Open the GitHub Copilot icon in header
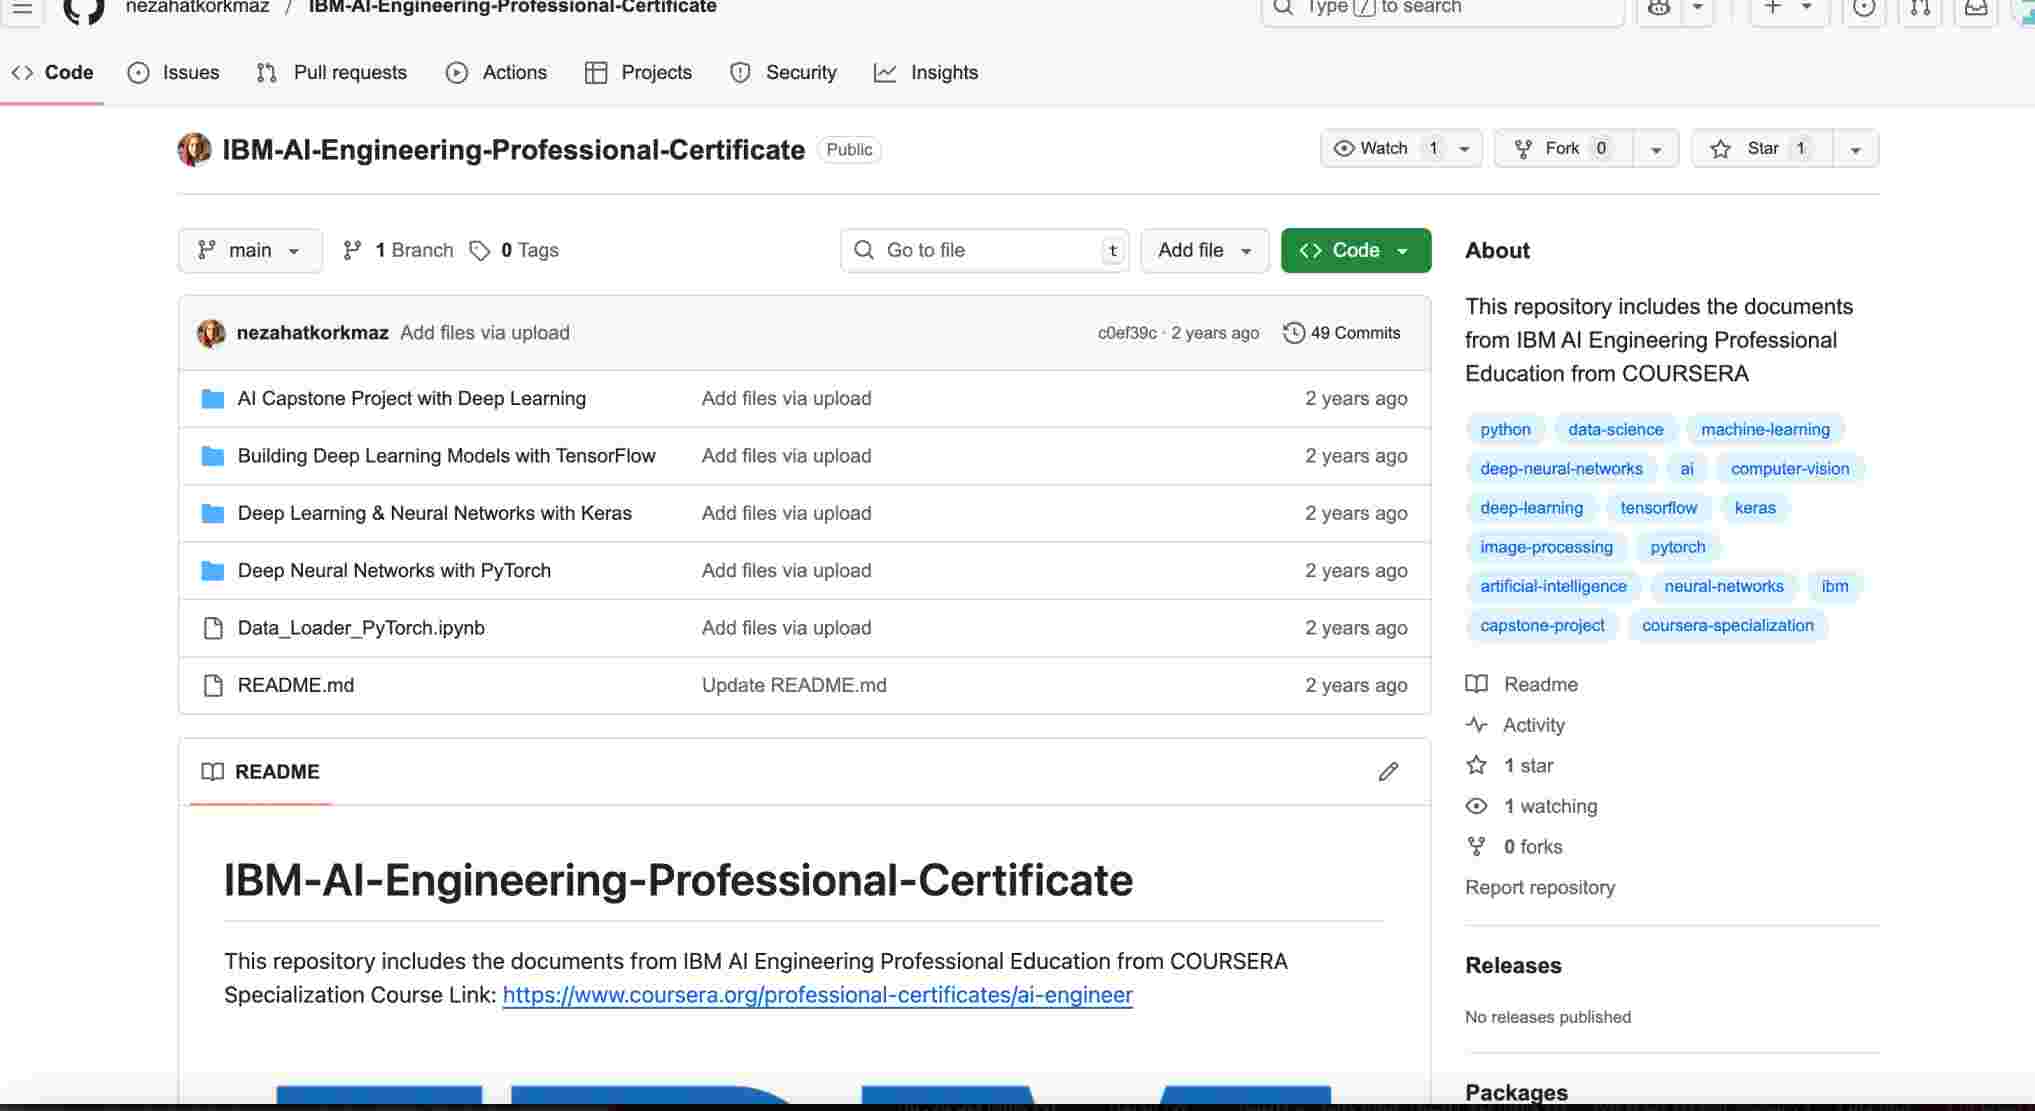Image resolution: width=2035 pixels, height=1111 pixels. tap(1659, 8)
